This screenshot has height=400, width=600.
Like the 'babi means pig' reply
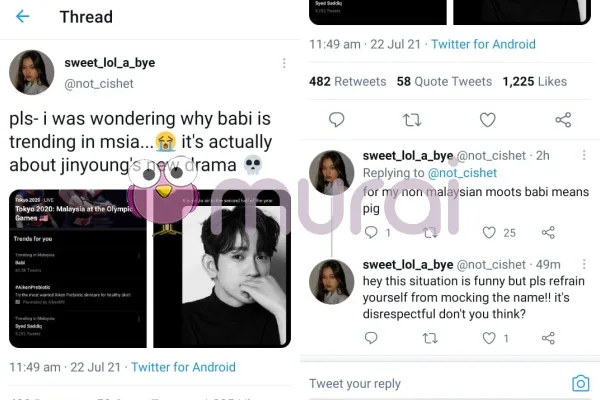pyautogui.click(x=489, y=233)
